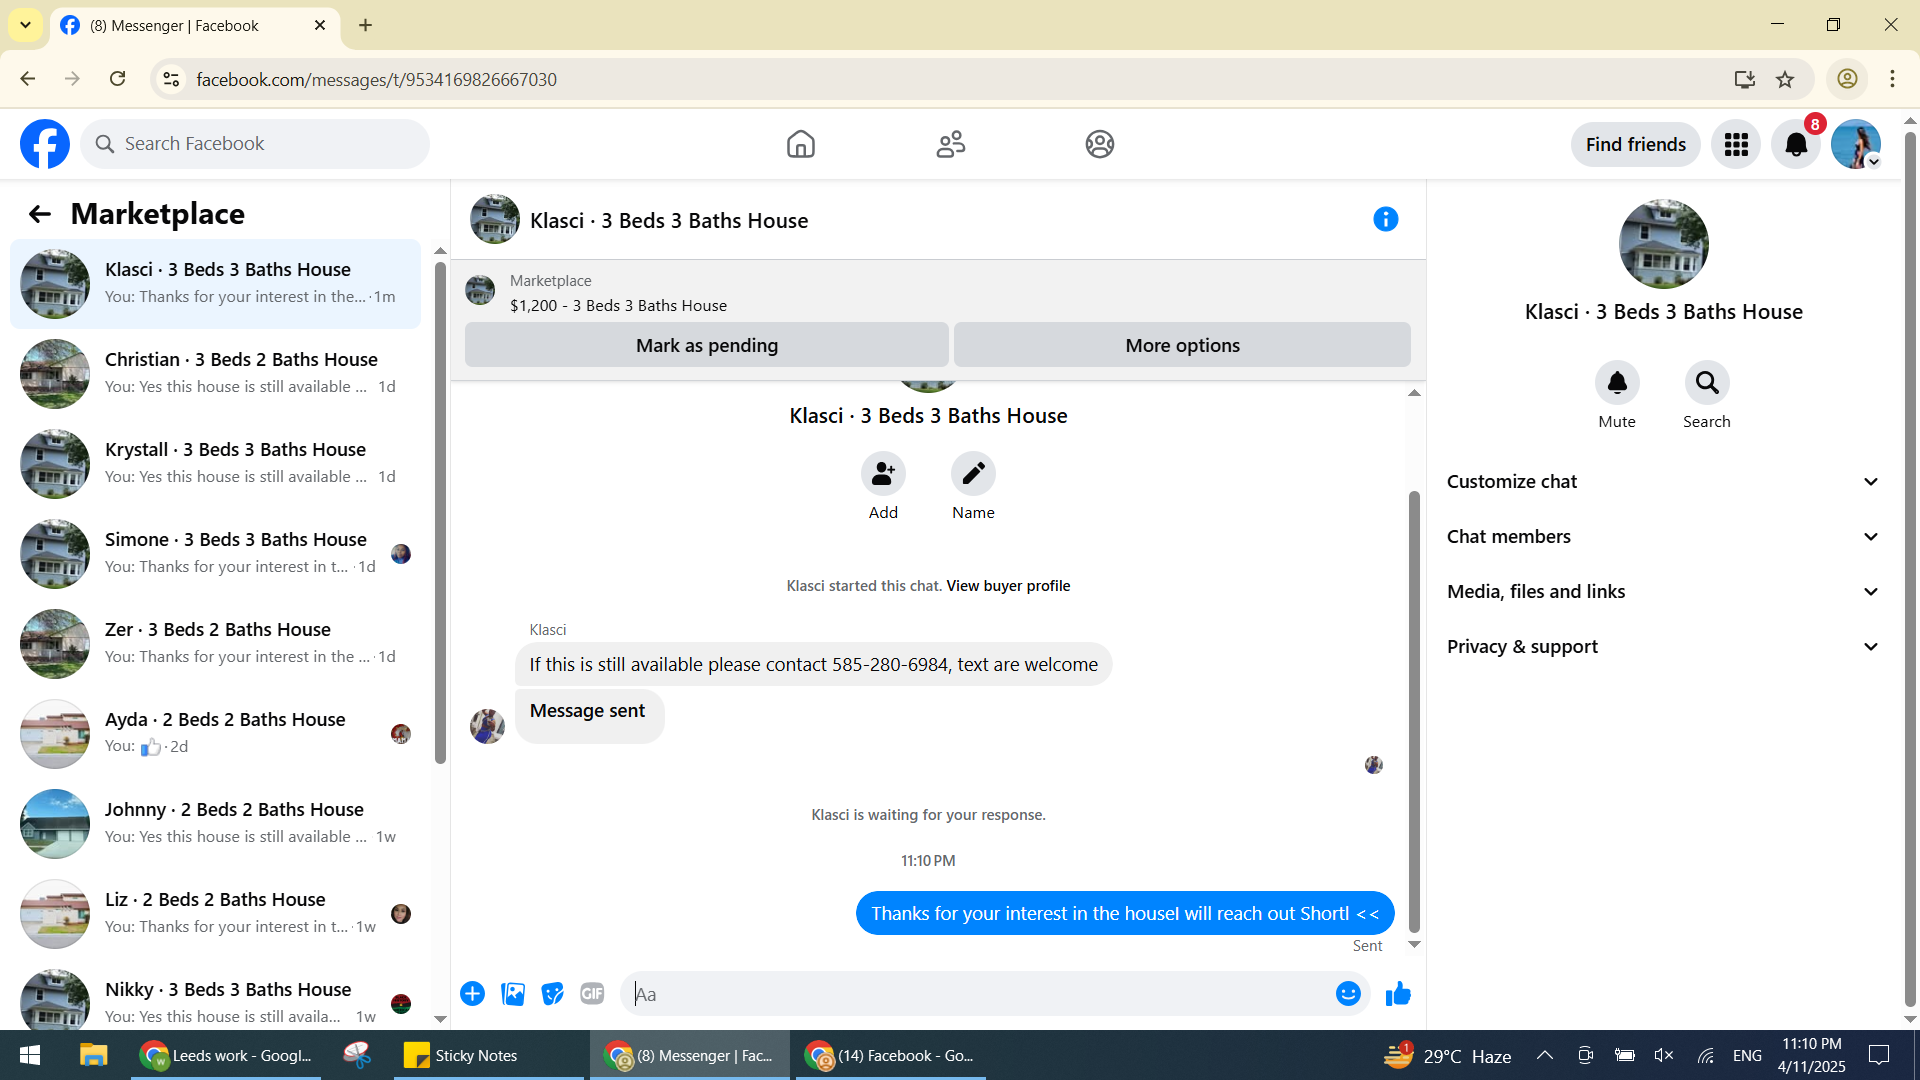
Task: Choose a GIF
Action: pyautogui.click(x=592, y=994)
